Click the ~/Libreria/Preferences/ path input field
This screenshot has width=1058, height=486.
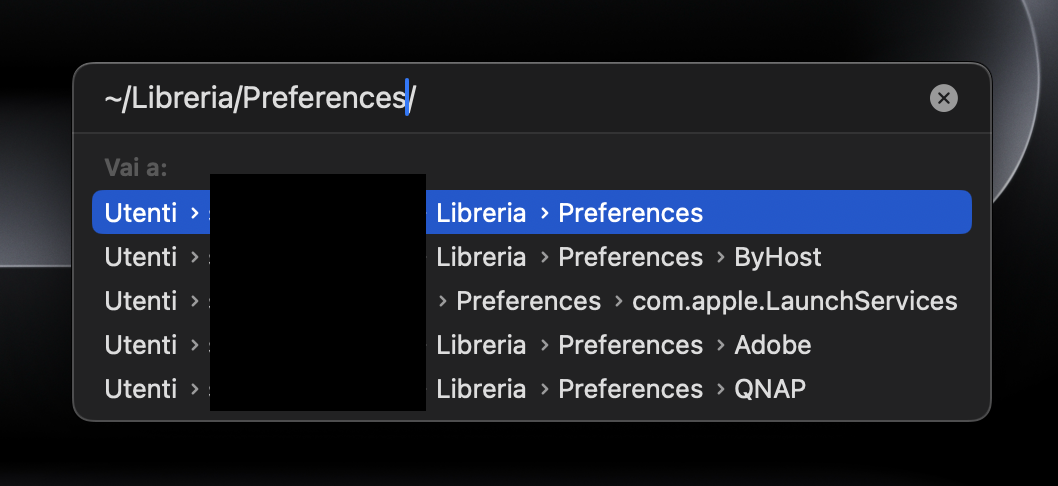click(500, 98)
